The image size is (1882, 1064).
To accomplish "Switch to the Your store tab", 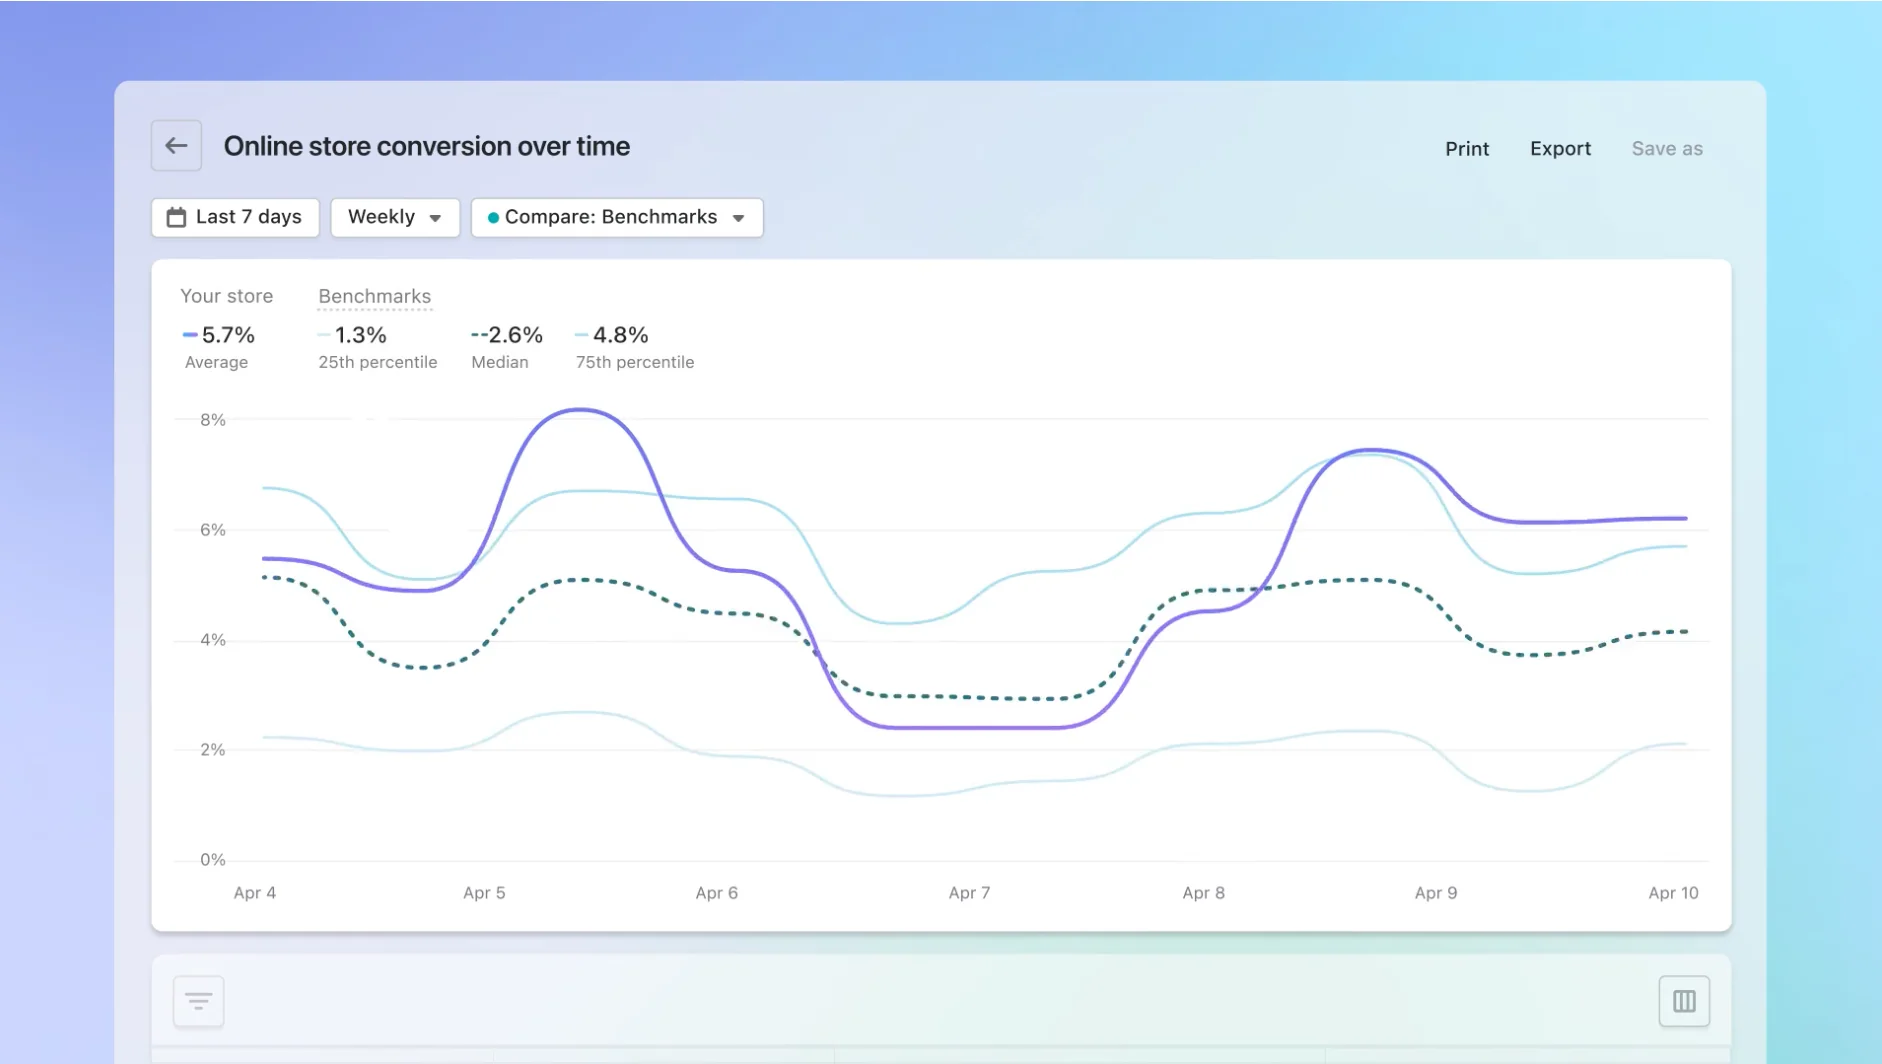I will point(226,296).
